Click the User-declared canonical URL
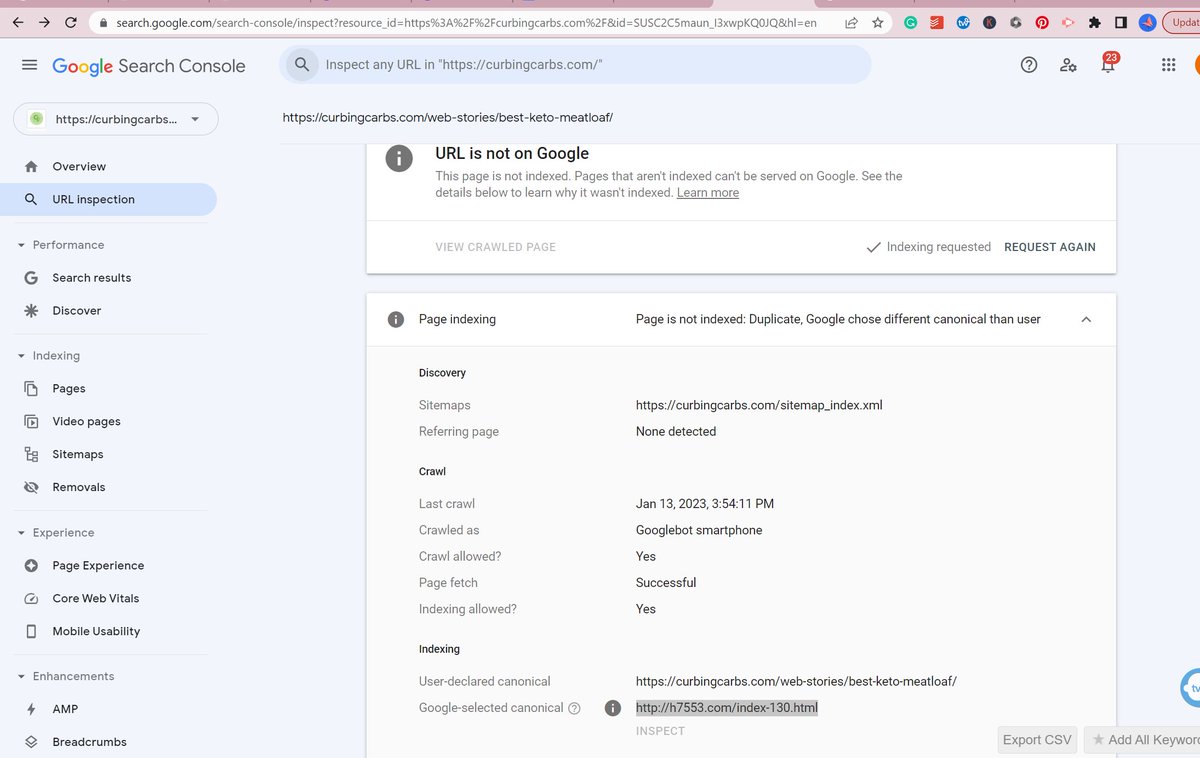Viewport: 1200px width, 758px height. coord(796,681)
